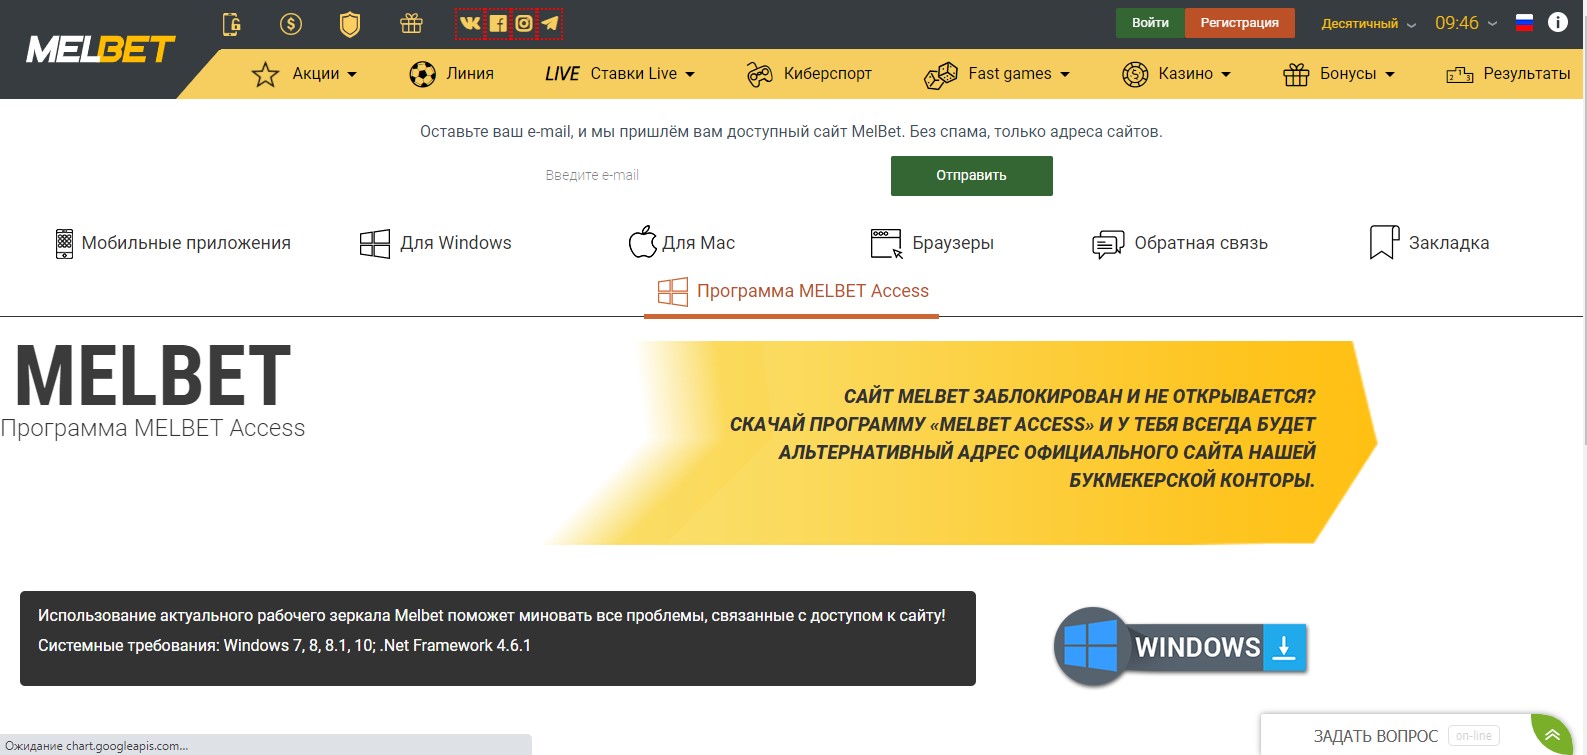Click the info circle icon
Image resolution: width=1587 pixels, height=755 pixels.
pos(1558,22)
